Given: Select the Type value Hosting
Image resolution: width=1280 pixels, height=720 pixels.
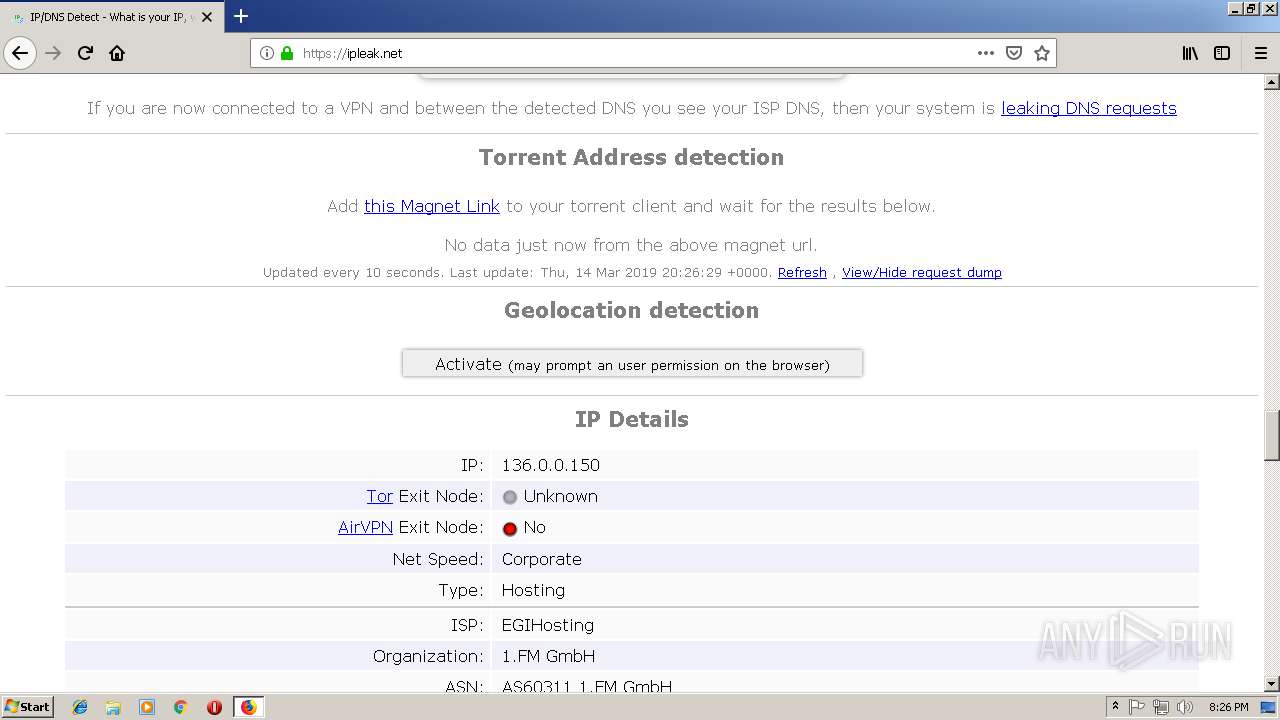Looking at the screenshot, I should 533,590.
